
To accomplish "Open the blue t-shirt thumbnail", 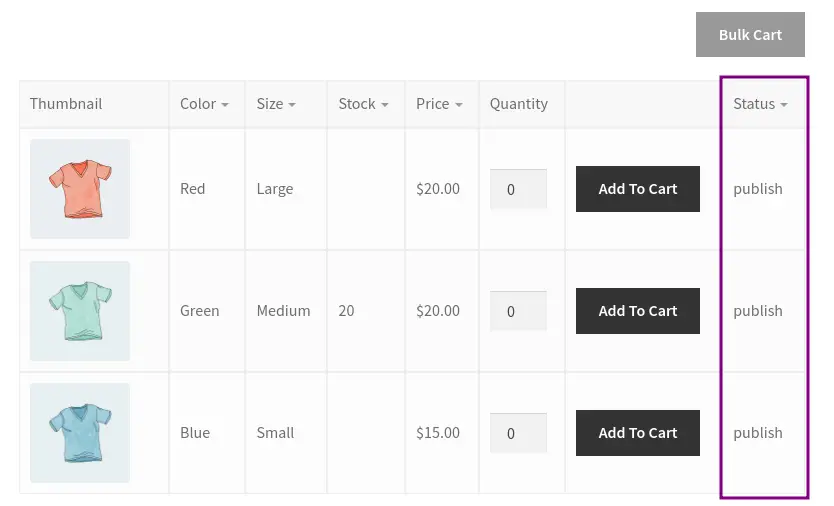I will (x=80, y=433).
